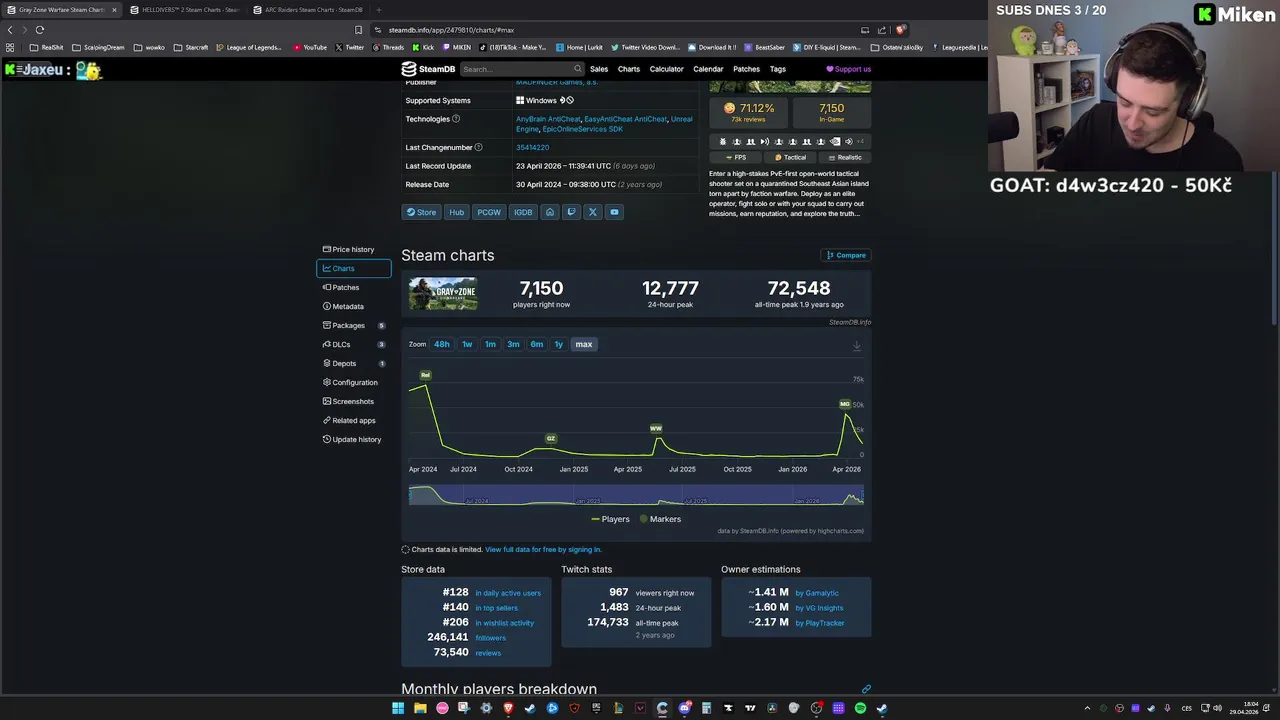Open Update history in the sidebar
The width and height of the screenshot is (1280, 720).
(353, 439)
